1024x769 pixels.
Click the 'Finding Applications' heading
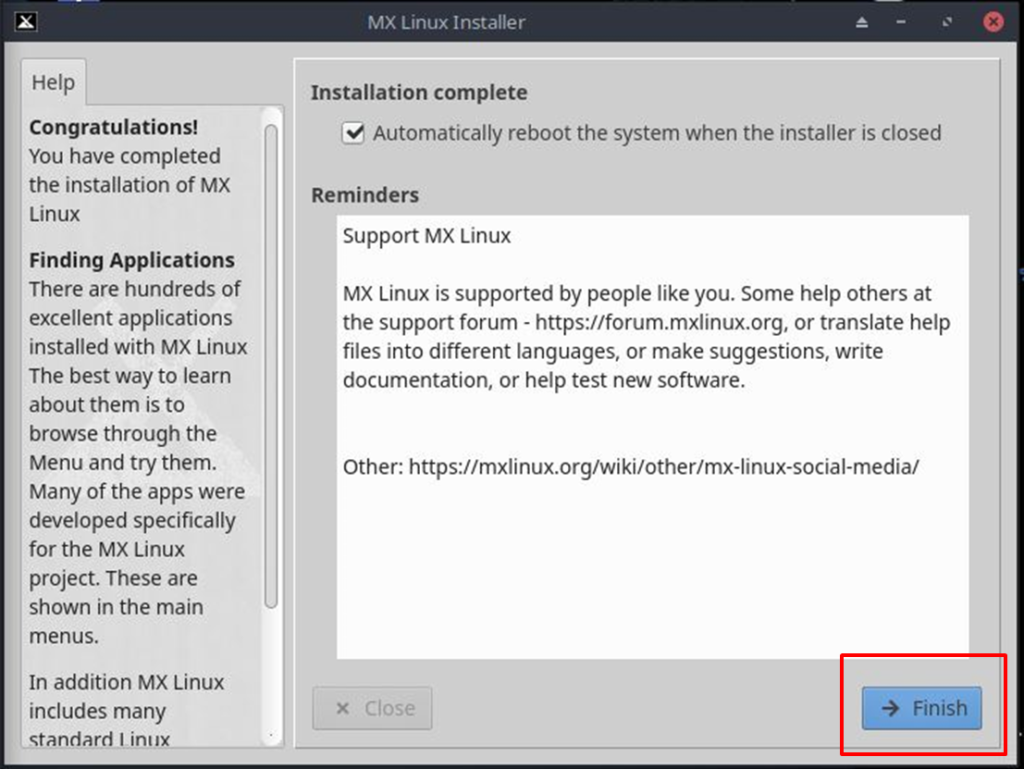pyautogui.click(x=132, y=260)
